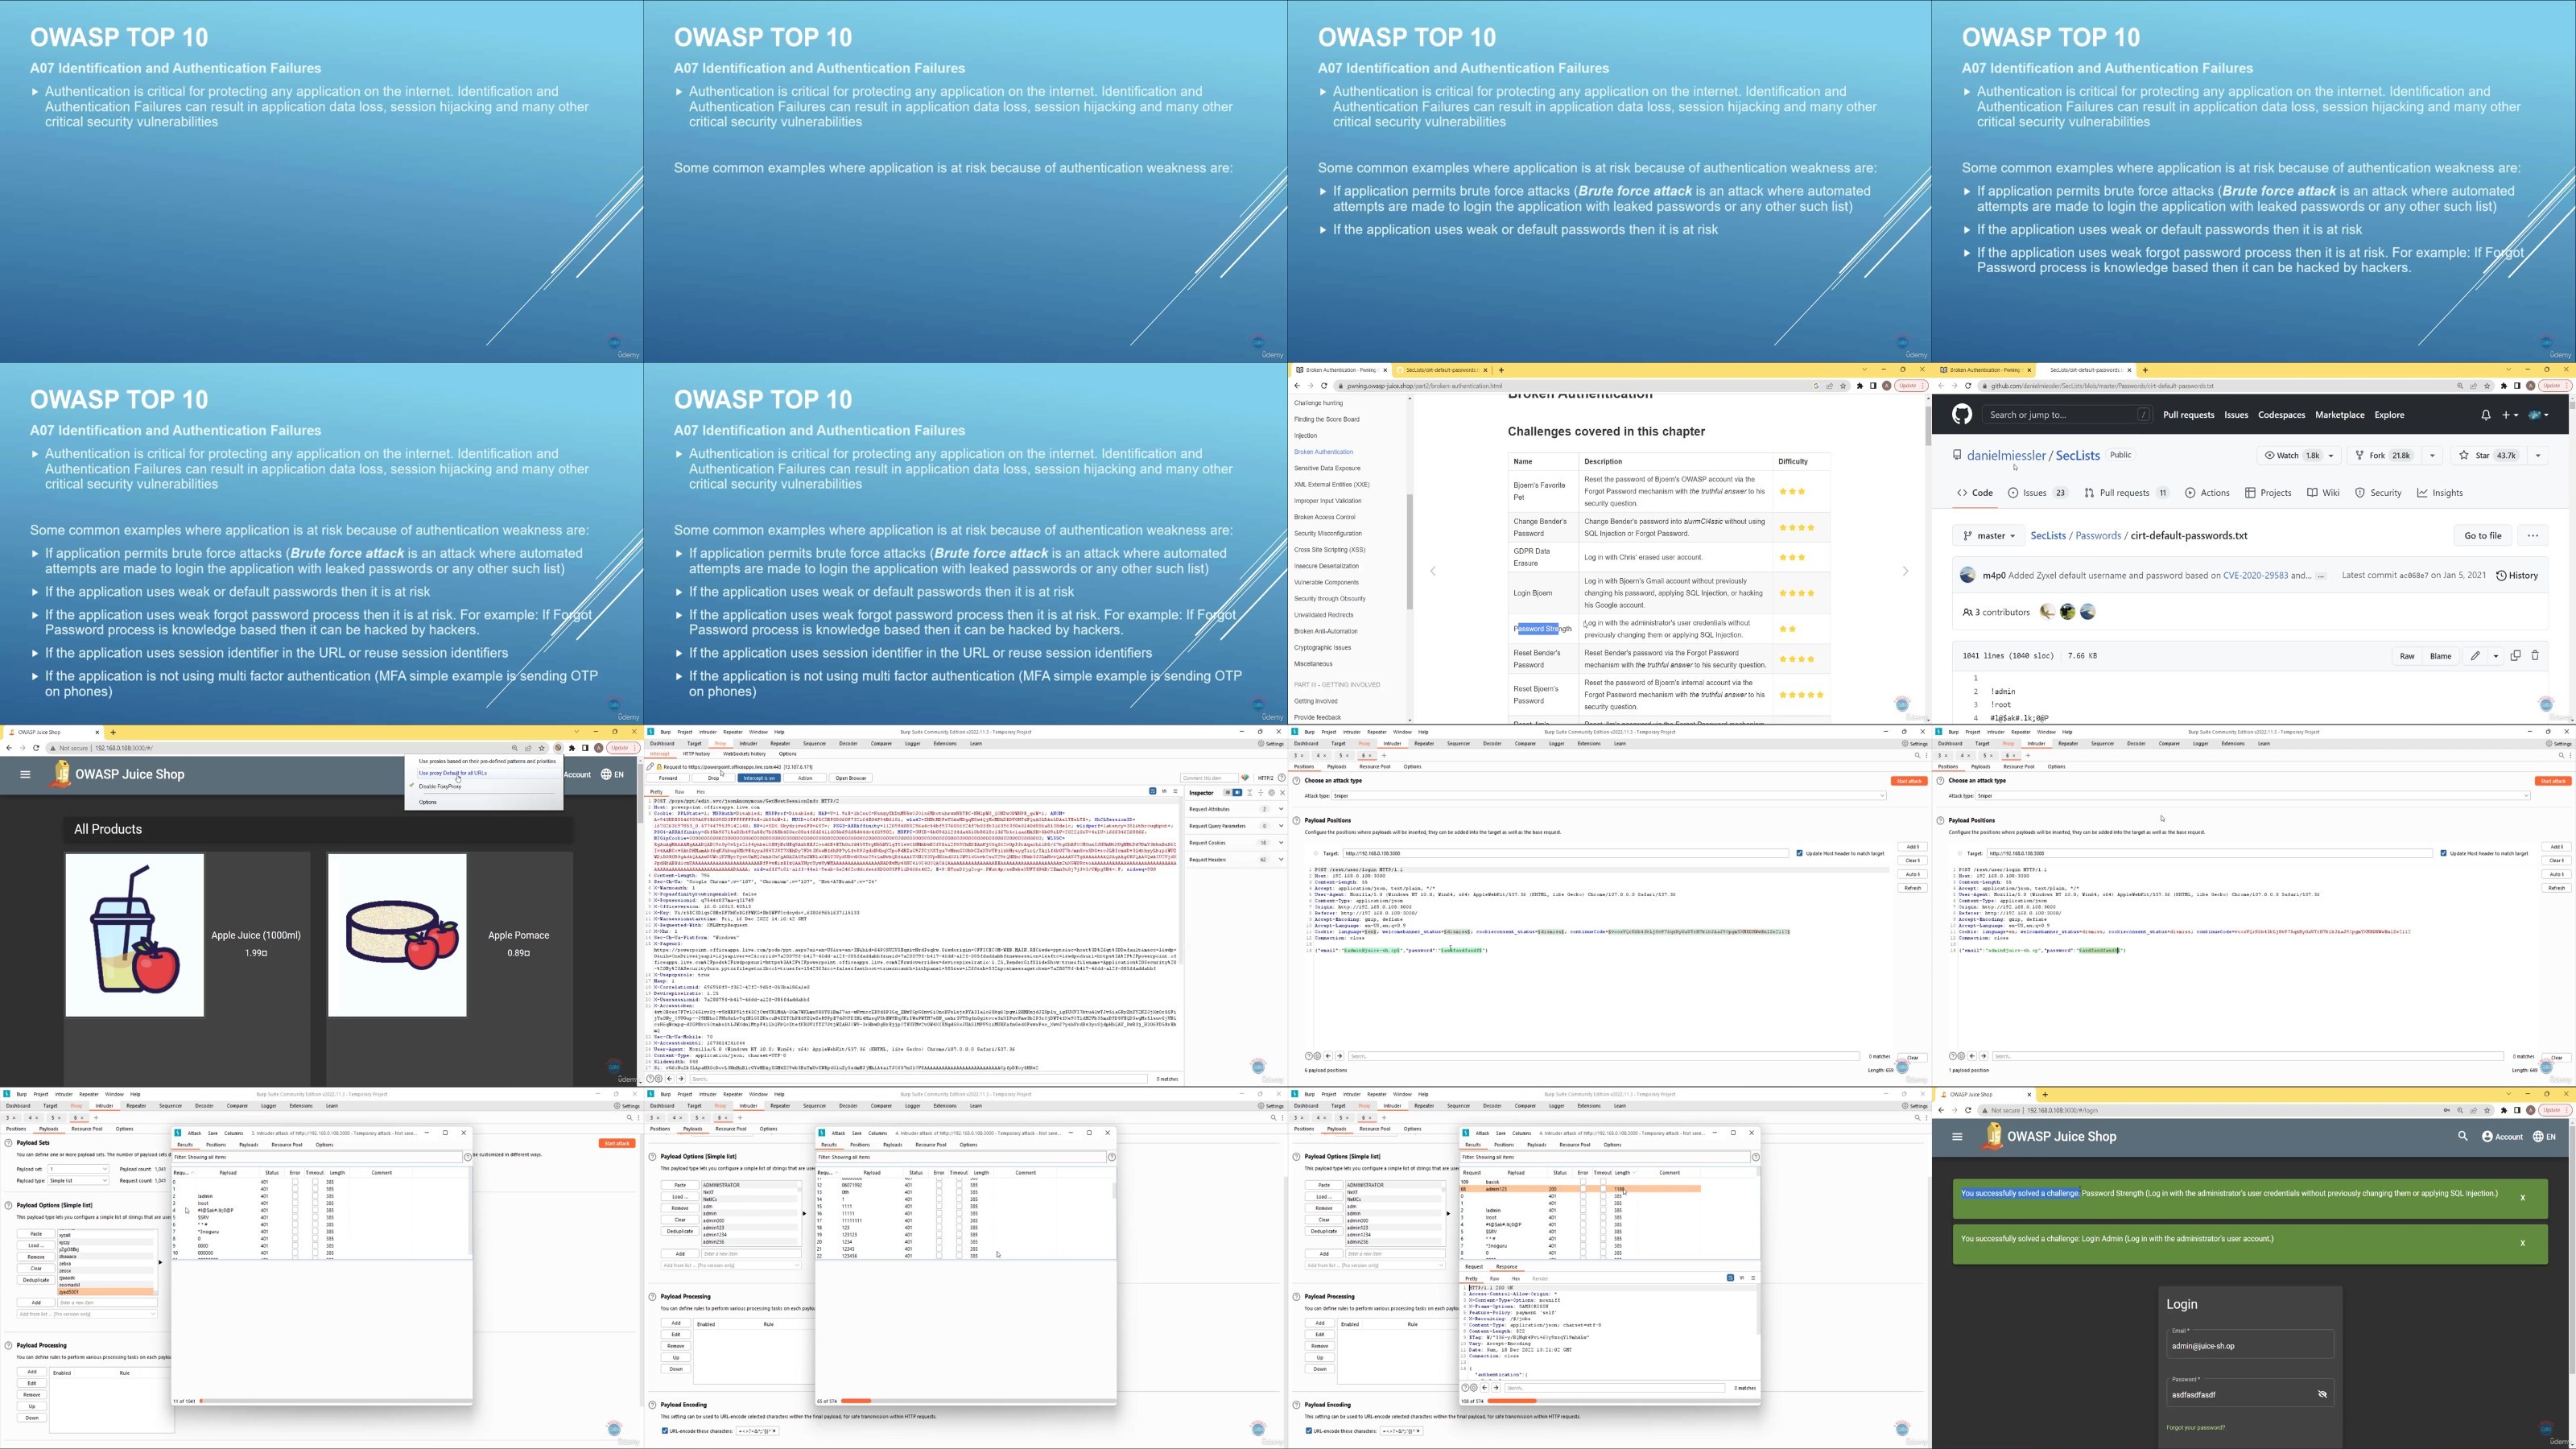Open Options in the FoxyProxy popup menu
2576x1449 pixels.
[x=428, y=802]
